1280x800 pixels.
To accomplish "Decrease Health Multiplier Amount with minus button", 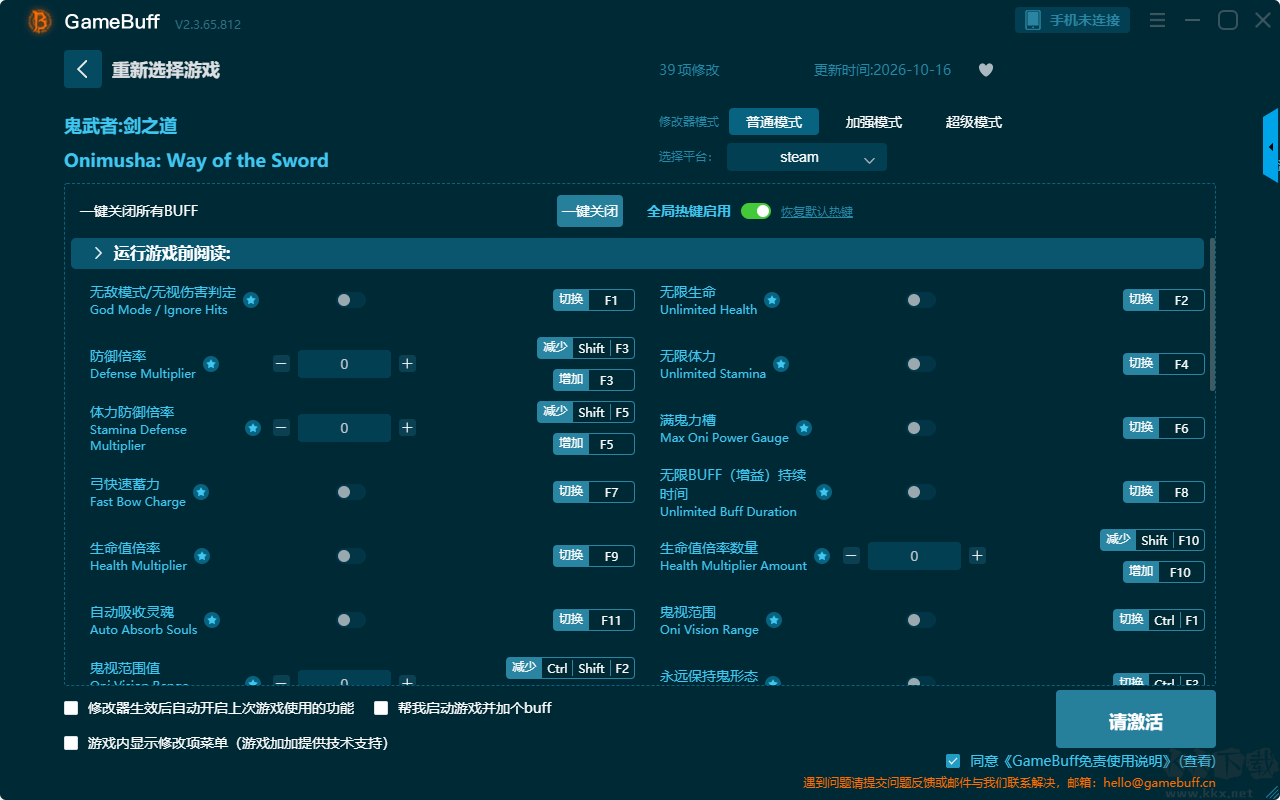I will pos(851,556).
